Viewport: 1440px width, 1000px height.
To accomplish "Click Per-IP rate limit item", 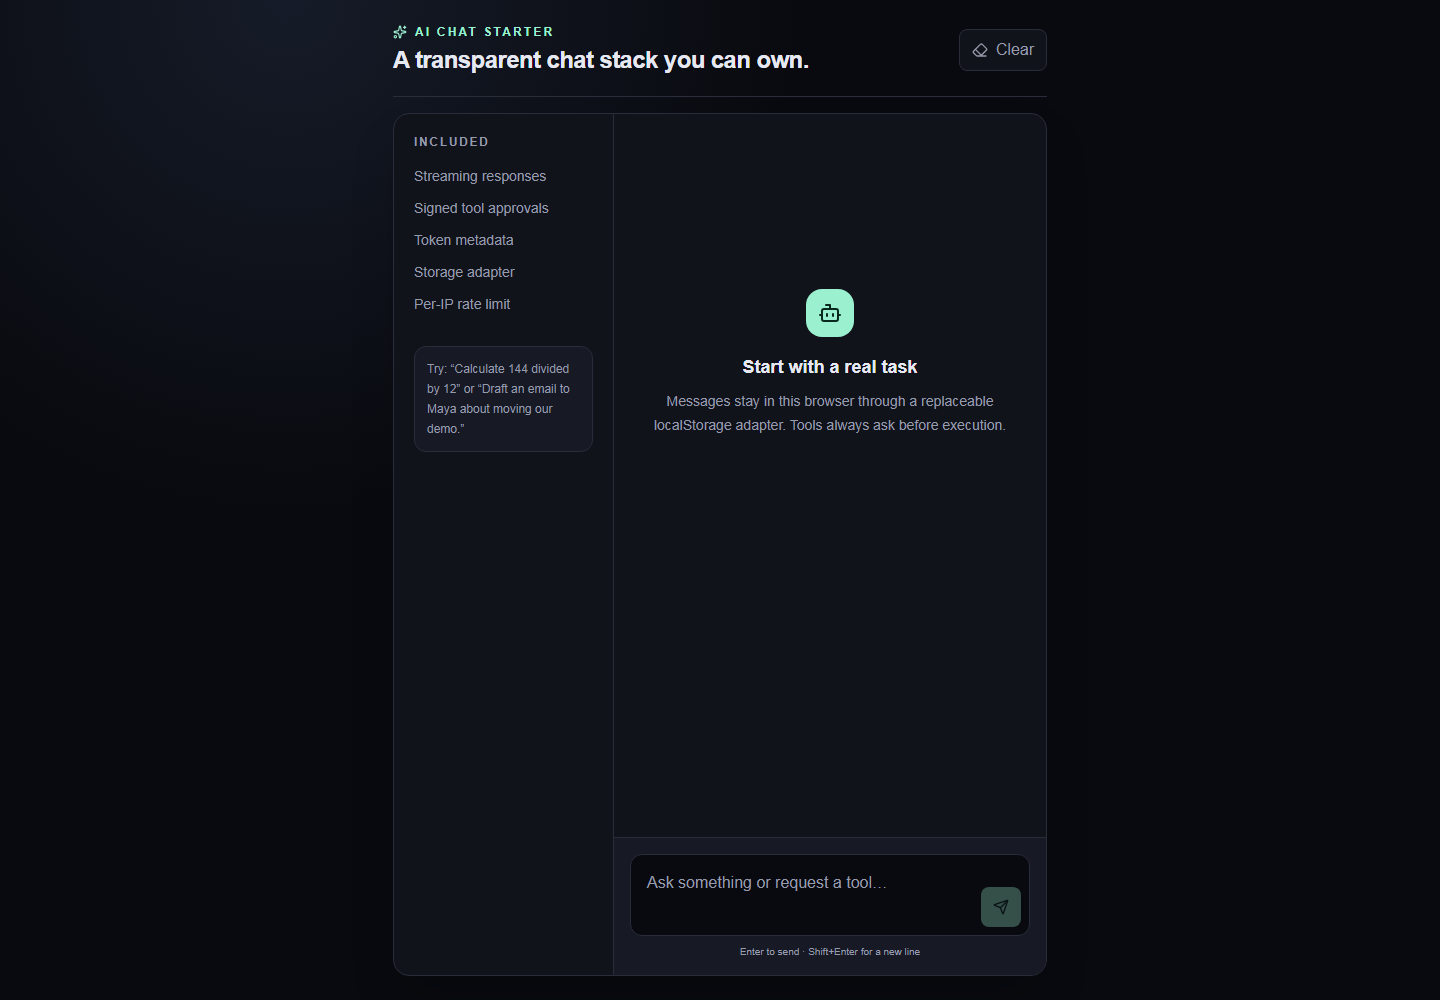I will click(462, 304).
